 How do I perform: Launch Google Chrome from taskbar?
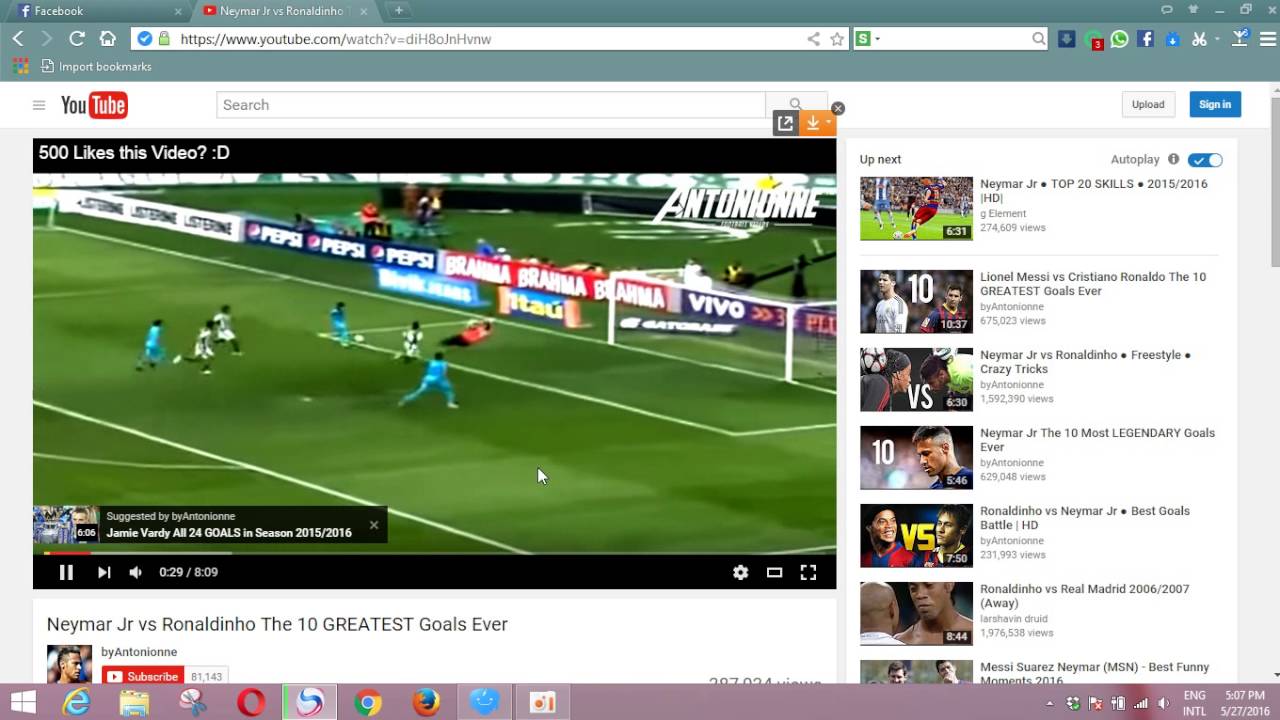(368, 703)
